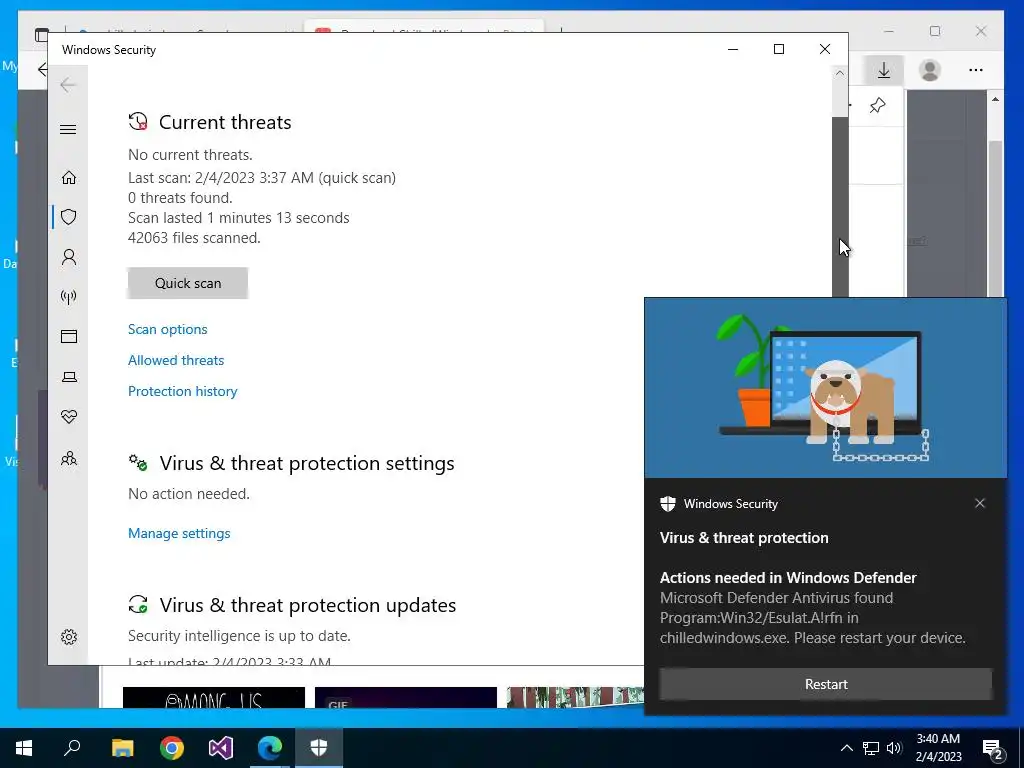This screenshot has height=768, width=1024.
Task: Pin the Edge downloads panel
Action: [x=878, y=105]
